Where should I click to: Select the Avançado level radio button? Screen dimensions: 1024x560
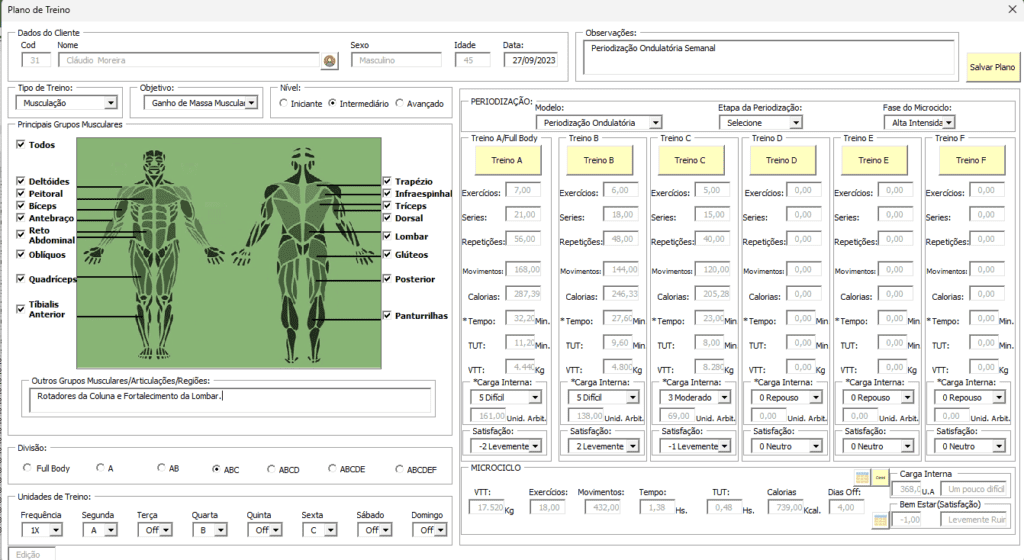point(399,103)
